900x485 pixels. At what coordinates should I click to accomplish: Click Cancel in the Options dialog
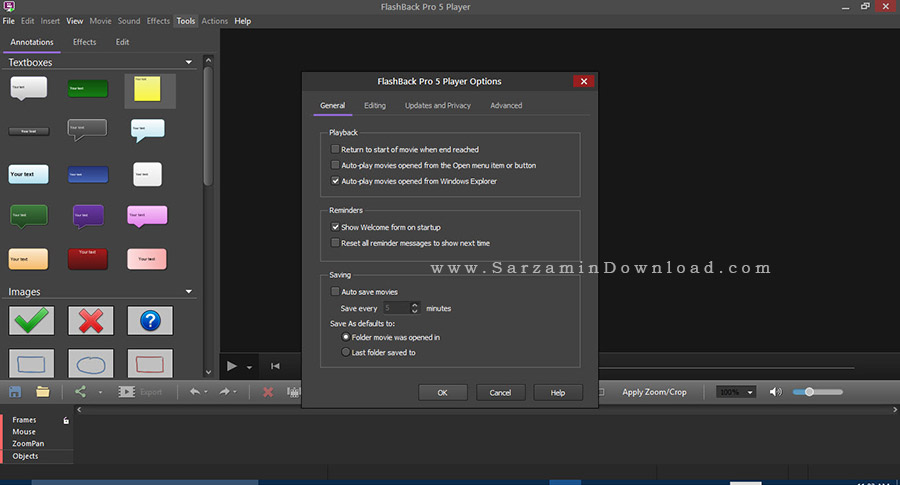point(500,393)
